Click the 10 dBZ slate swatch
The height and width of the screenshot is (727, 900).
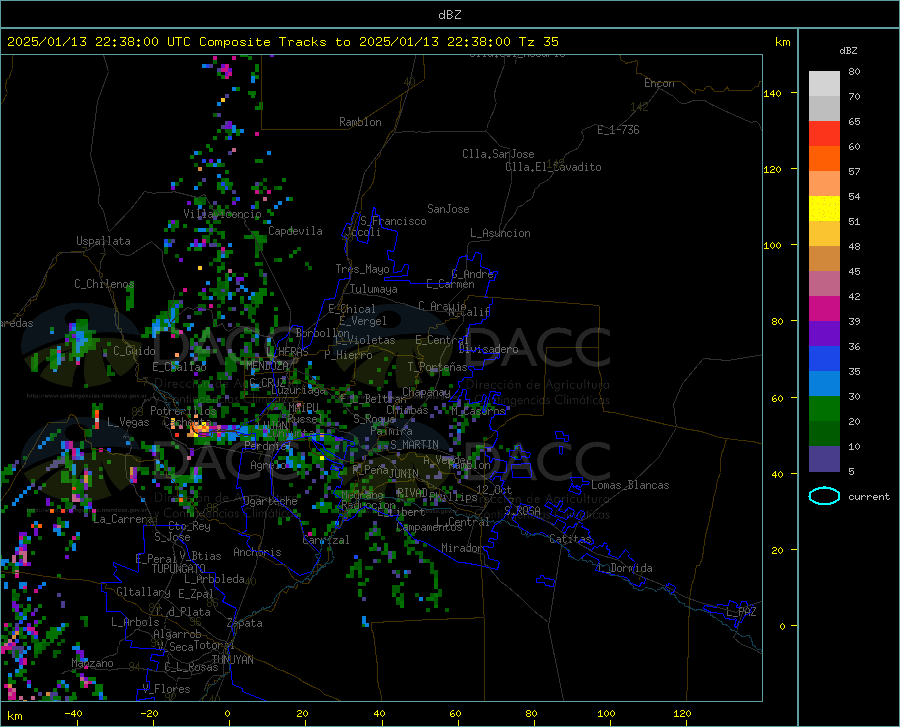click(824, 458)
